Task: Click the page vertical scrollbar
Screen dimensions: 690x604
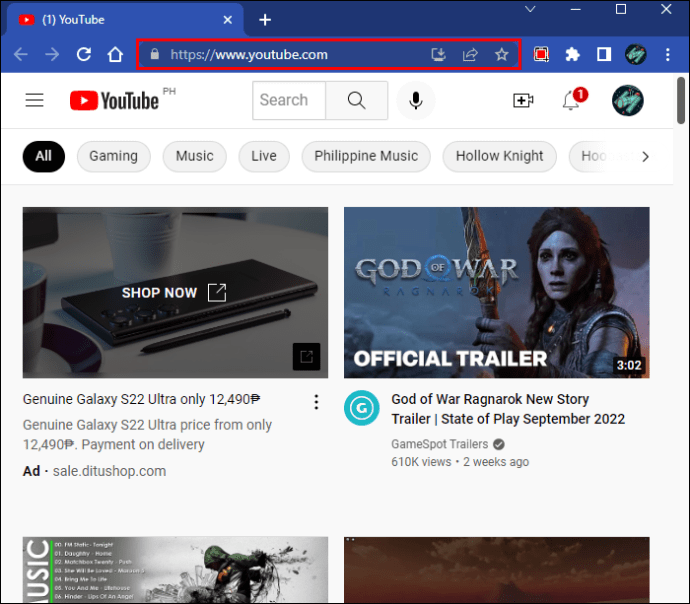Action: tap(681, 100)
